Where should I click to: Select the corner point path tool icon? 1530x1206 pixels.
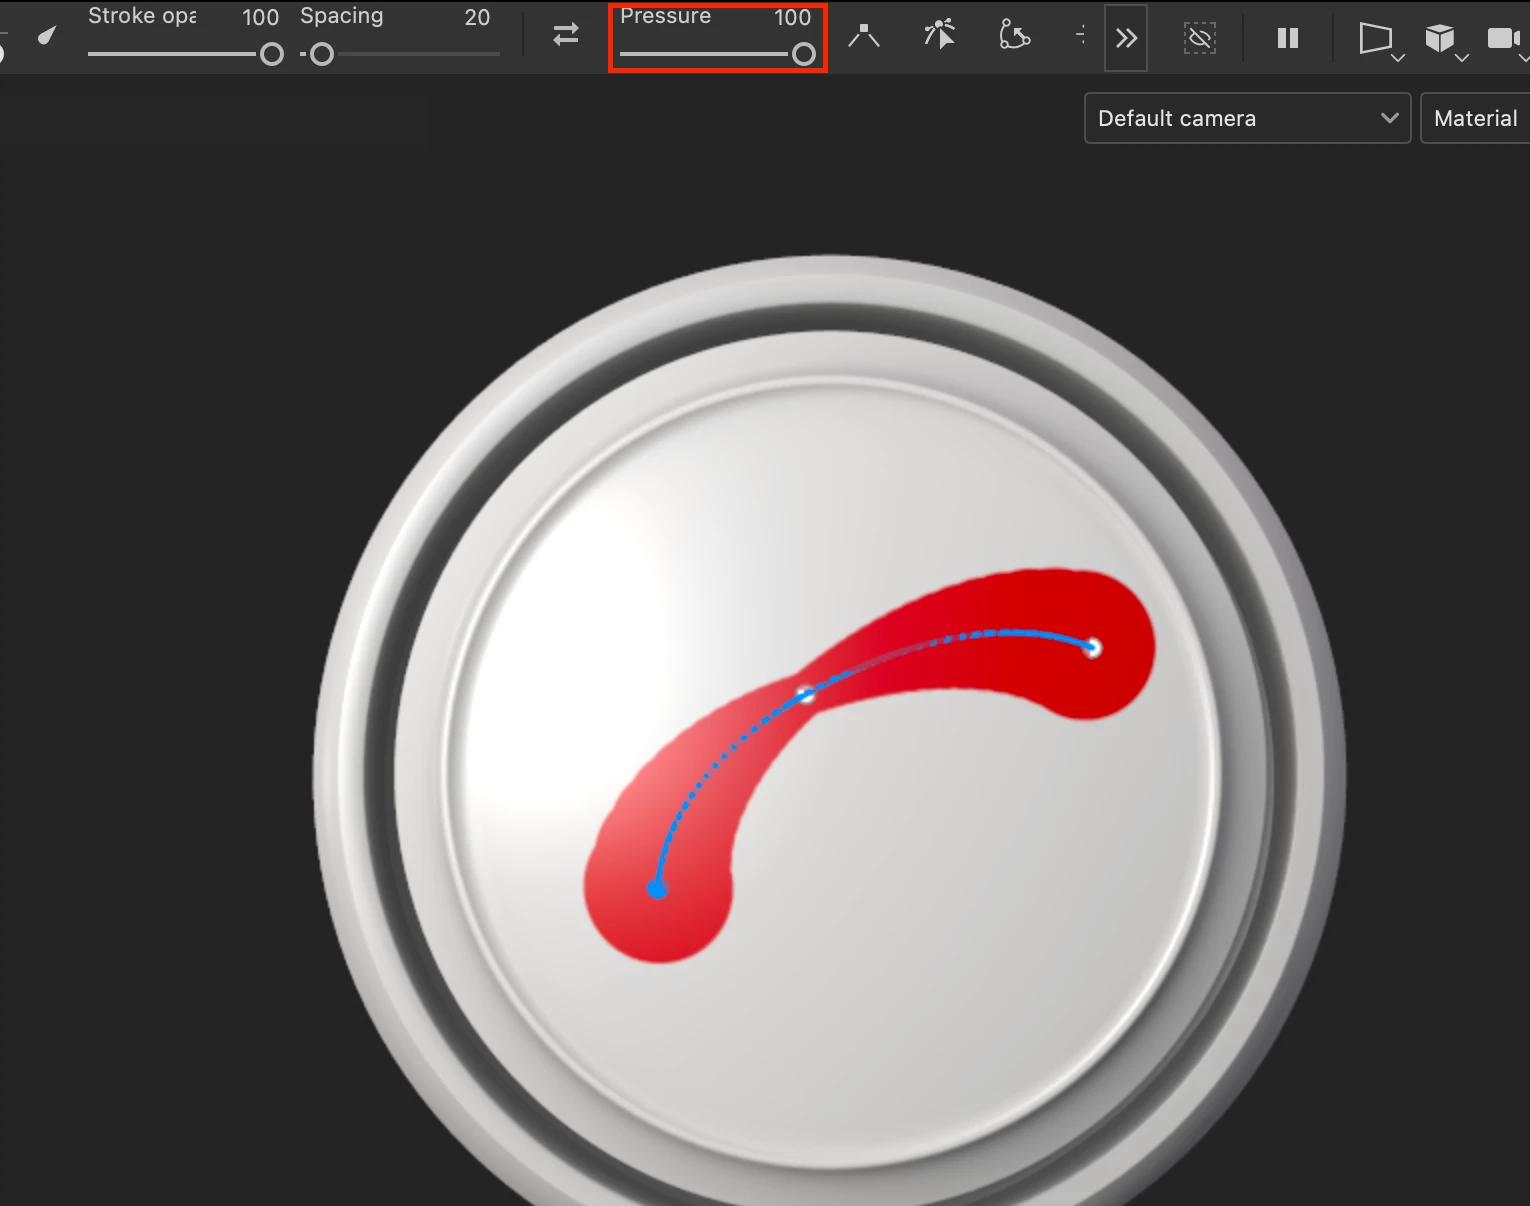point(864,37)
